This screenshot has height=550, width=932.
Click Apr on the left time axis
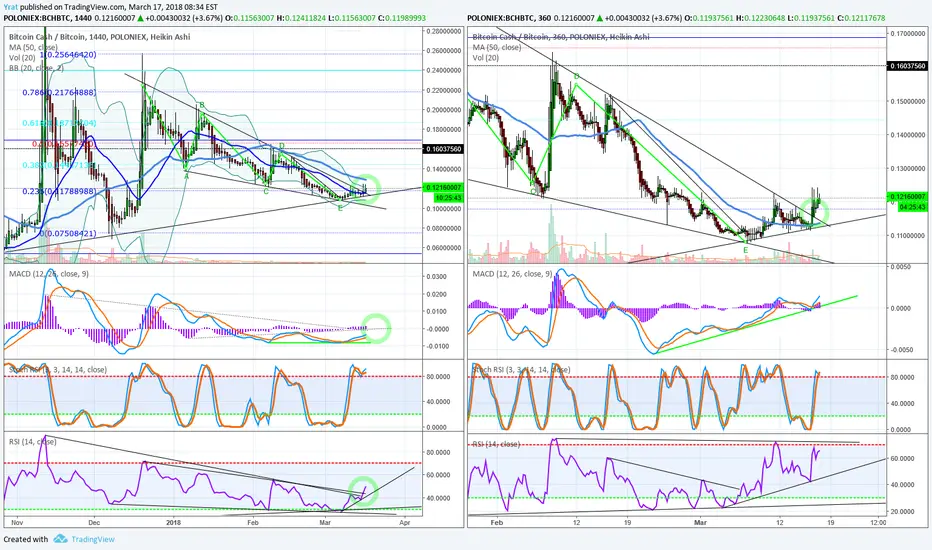tap(405, 523)
